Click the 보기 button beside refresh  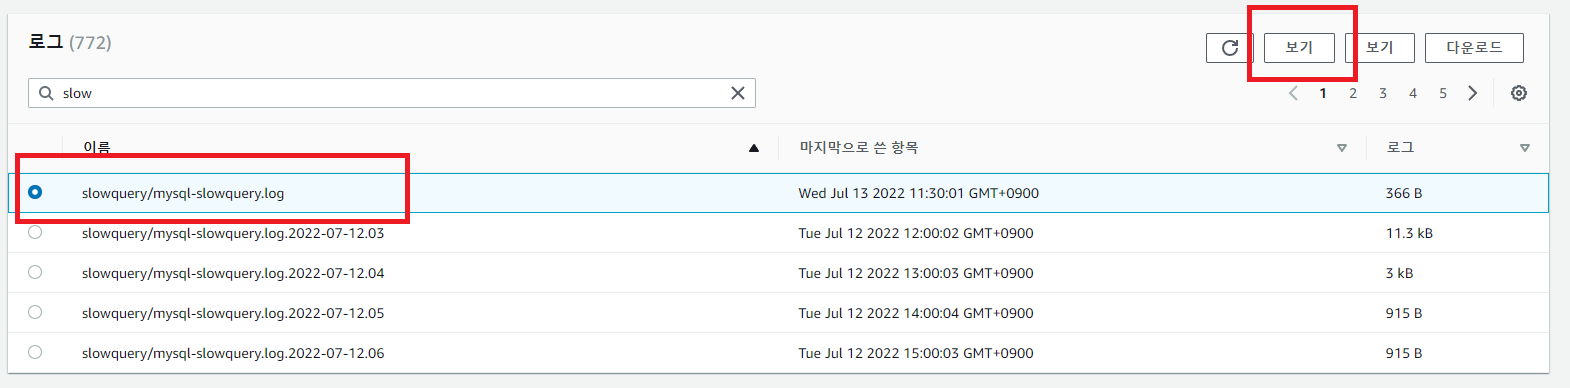click(1299, 47)
